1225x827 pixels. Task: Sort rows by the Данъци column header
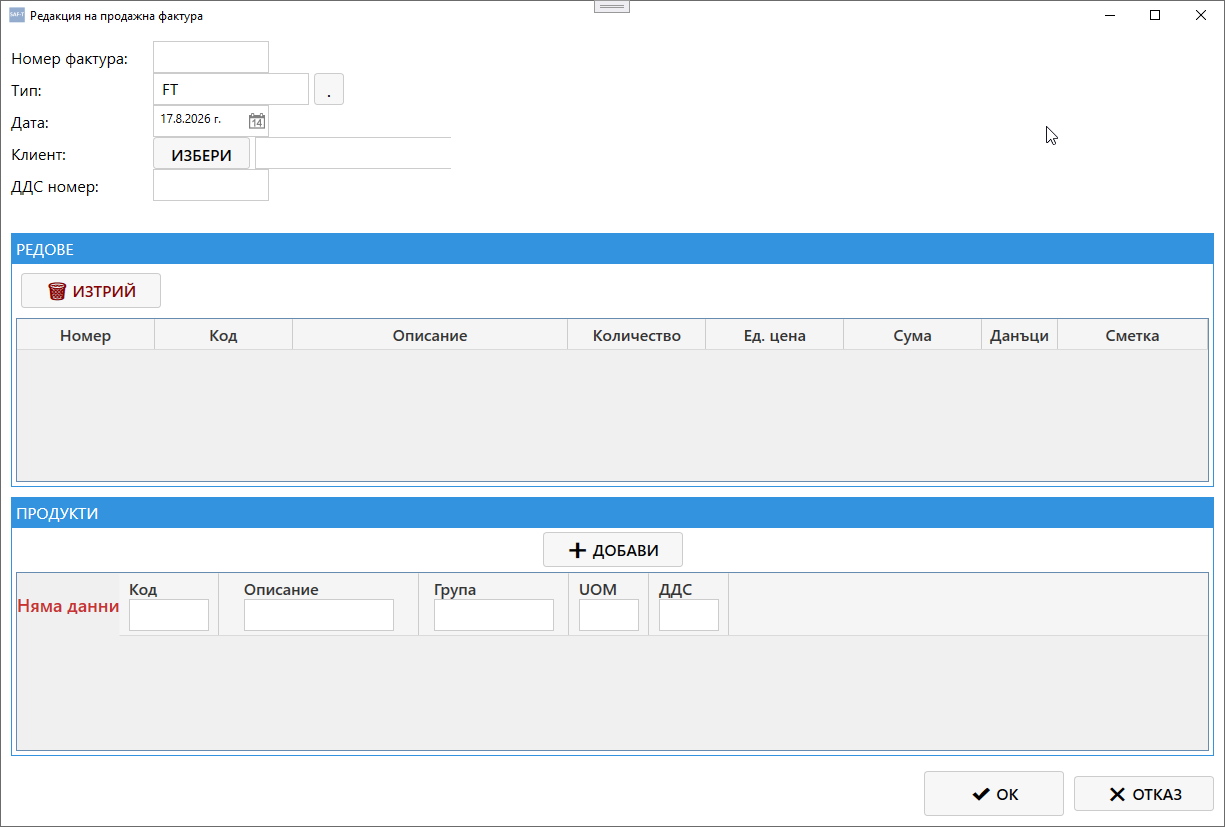tap(1020, 335)
